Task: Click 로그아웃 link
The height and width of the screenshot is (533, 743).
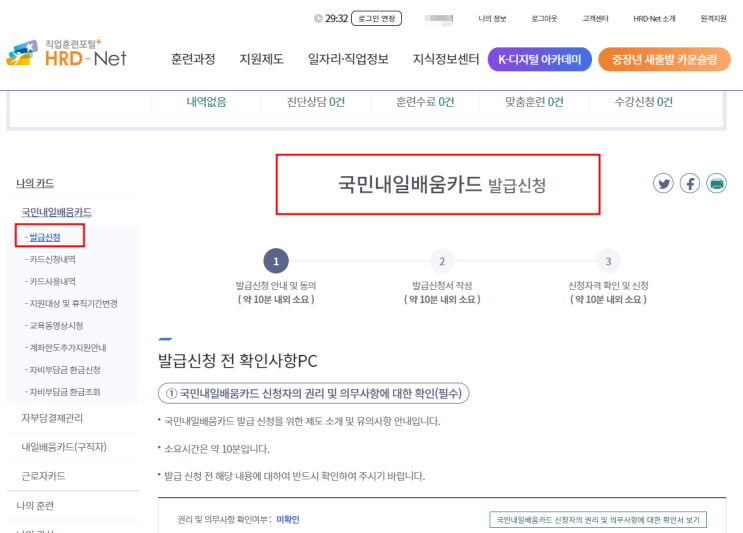Action: point(544,18)
